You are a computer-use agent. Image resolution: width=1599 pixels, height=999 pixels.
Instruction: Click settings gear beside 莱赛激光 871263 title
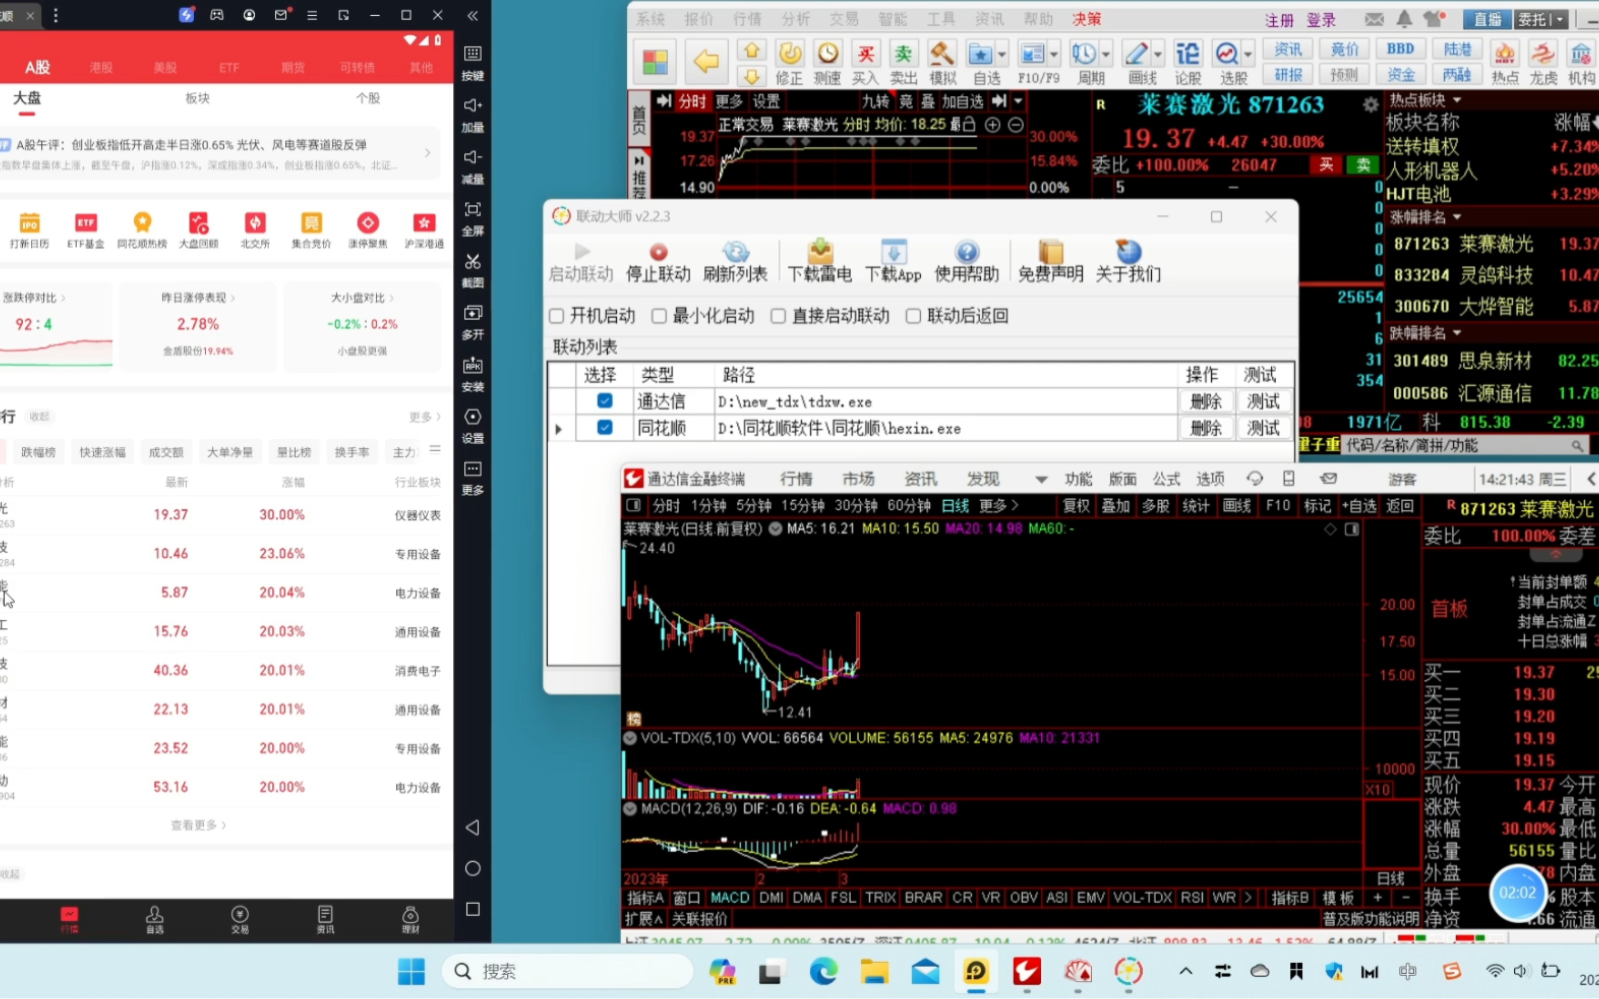pyautogui.click(x=1370, y=105)
